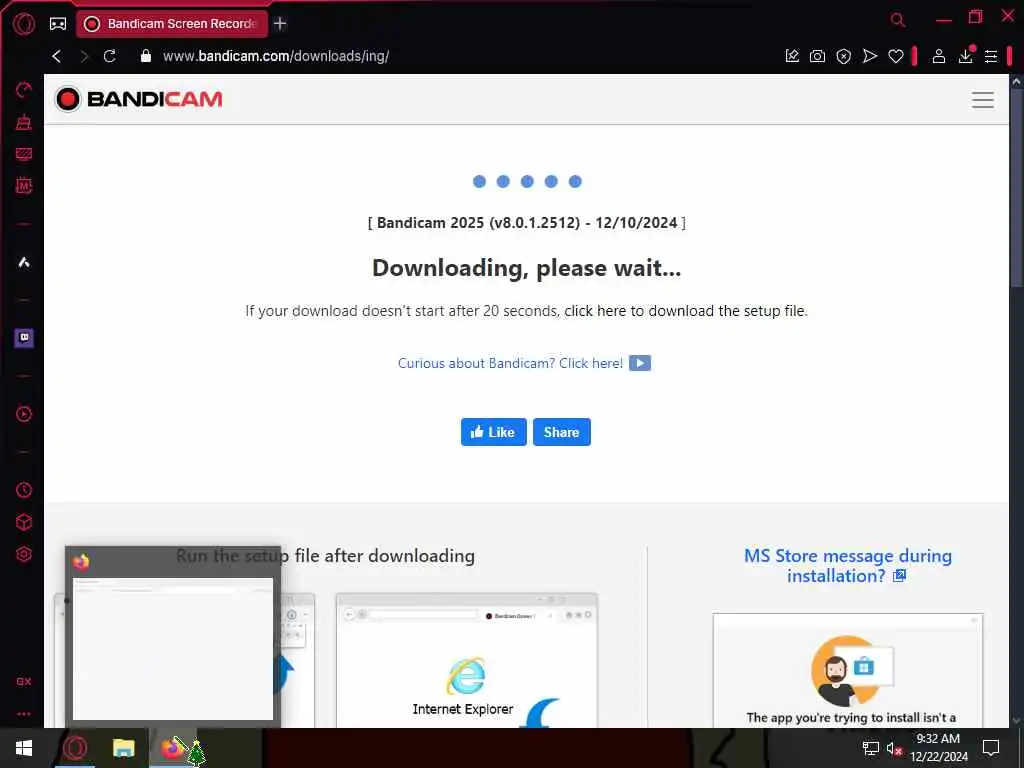
Task: Open Twitch panel in sidebar
Action: pos(24,338)
